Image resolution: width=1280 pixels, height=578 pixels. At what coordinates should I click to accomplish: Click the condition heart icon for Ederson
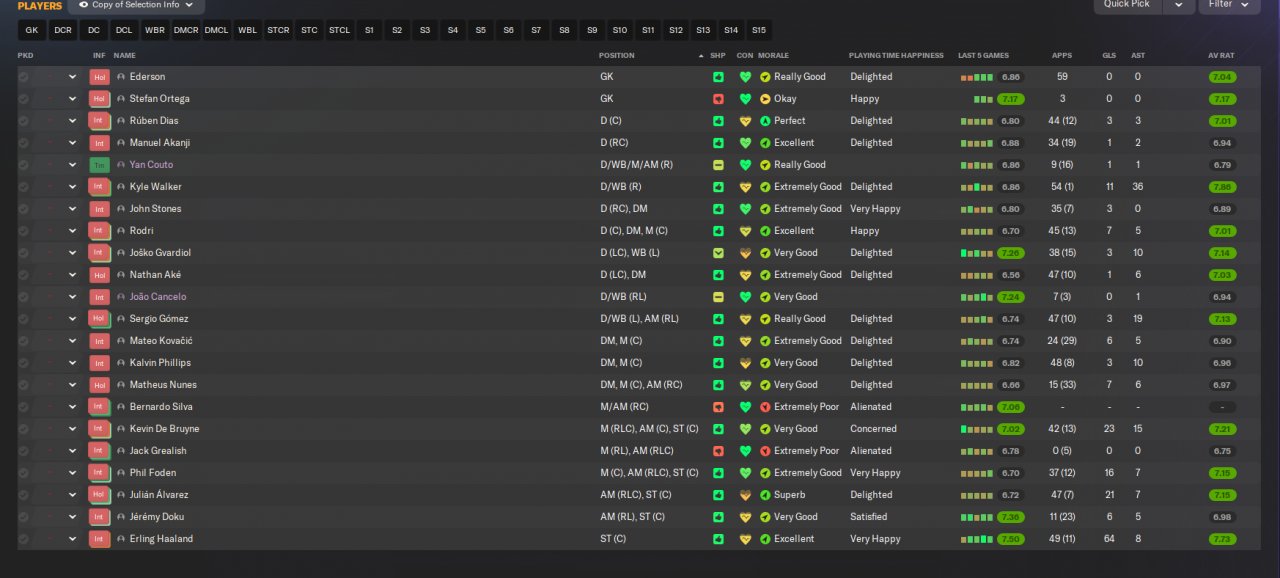click(745, 77)
